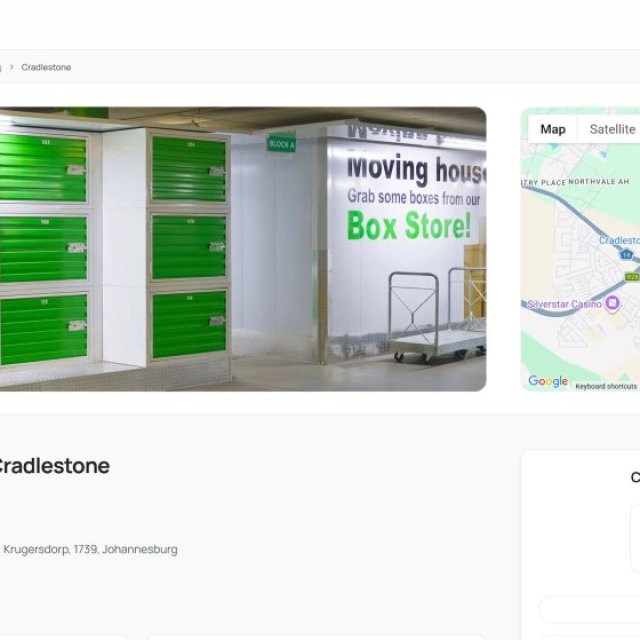Click the Box Store! text in the photo

click(408, 227)
